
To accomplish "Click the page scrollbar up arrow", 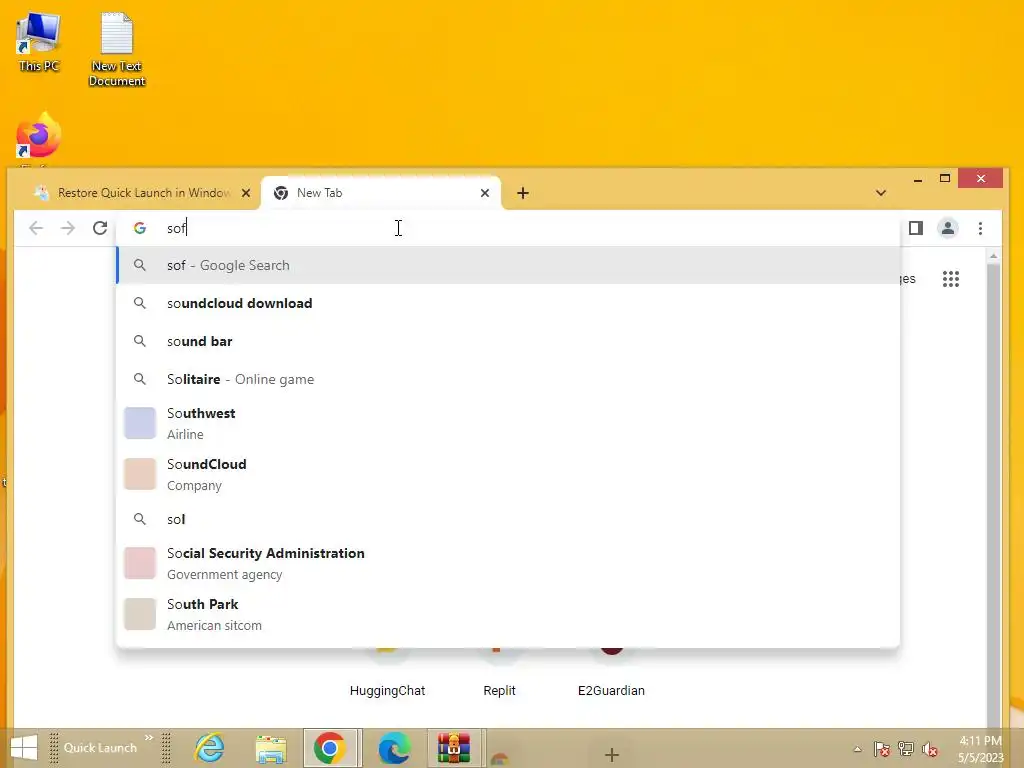I will click(x=993, y=257).
